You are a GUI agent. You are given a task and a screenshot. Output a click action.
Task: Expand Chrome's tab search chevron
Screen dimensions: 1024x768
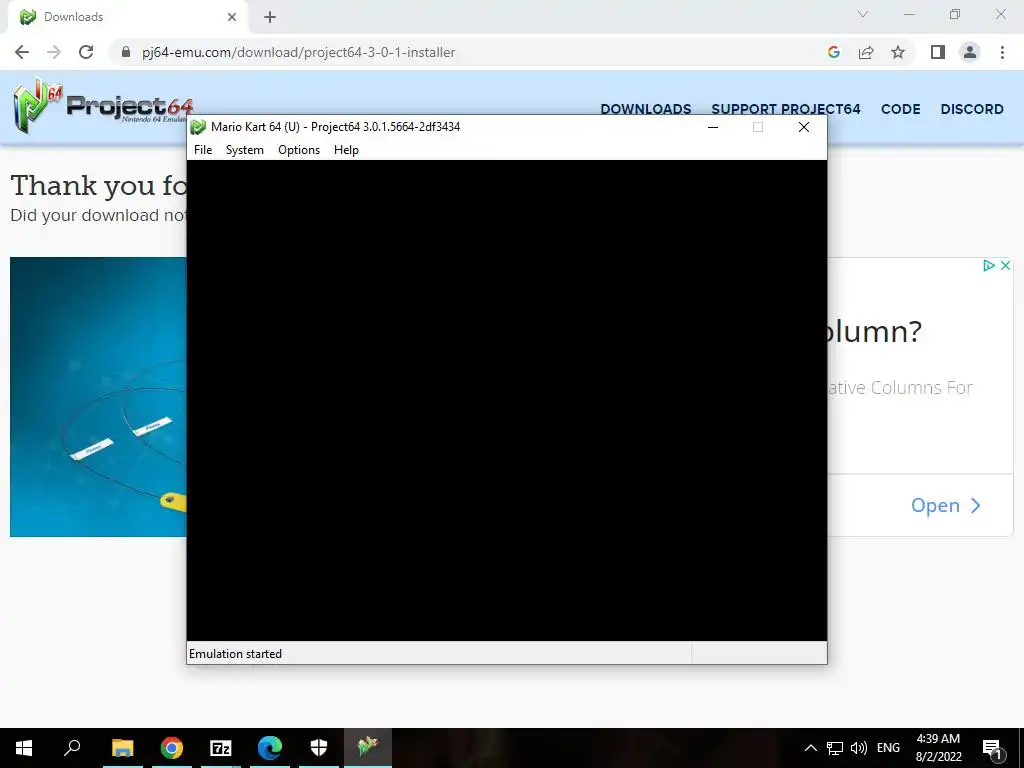pyautogui.click(x=863, y=14)
